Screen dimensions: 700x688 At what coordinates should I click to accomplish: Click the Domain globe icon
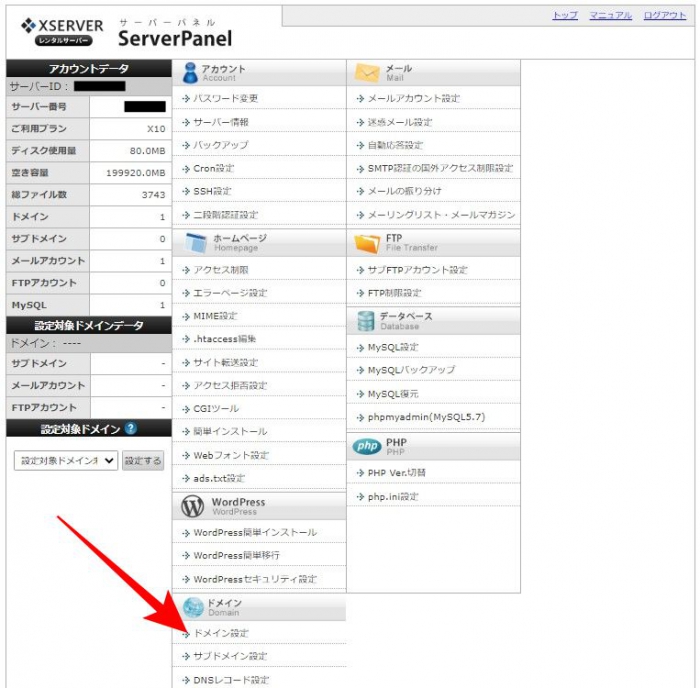(x=193, y=607)
